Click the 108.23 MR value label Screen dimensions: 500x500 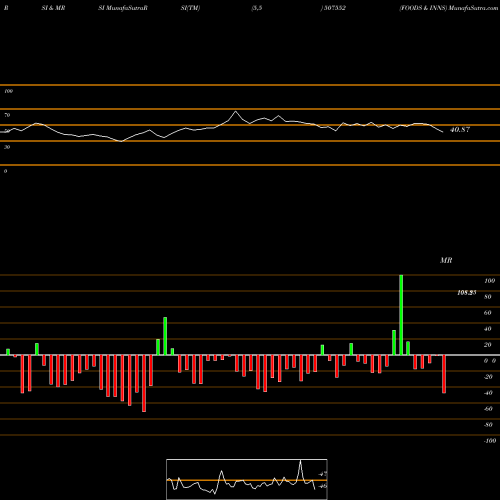(x=467, y=293)
